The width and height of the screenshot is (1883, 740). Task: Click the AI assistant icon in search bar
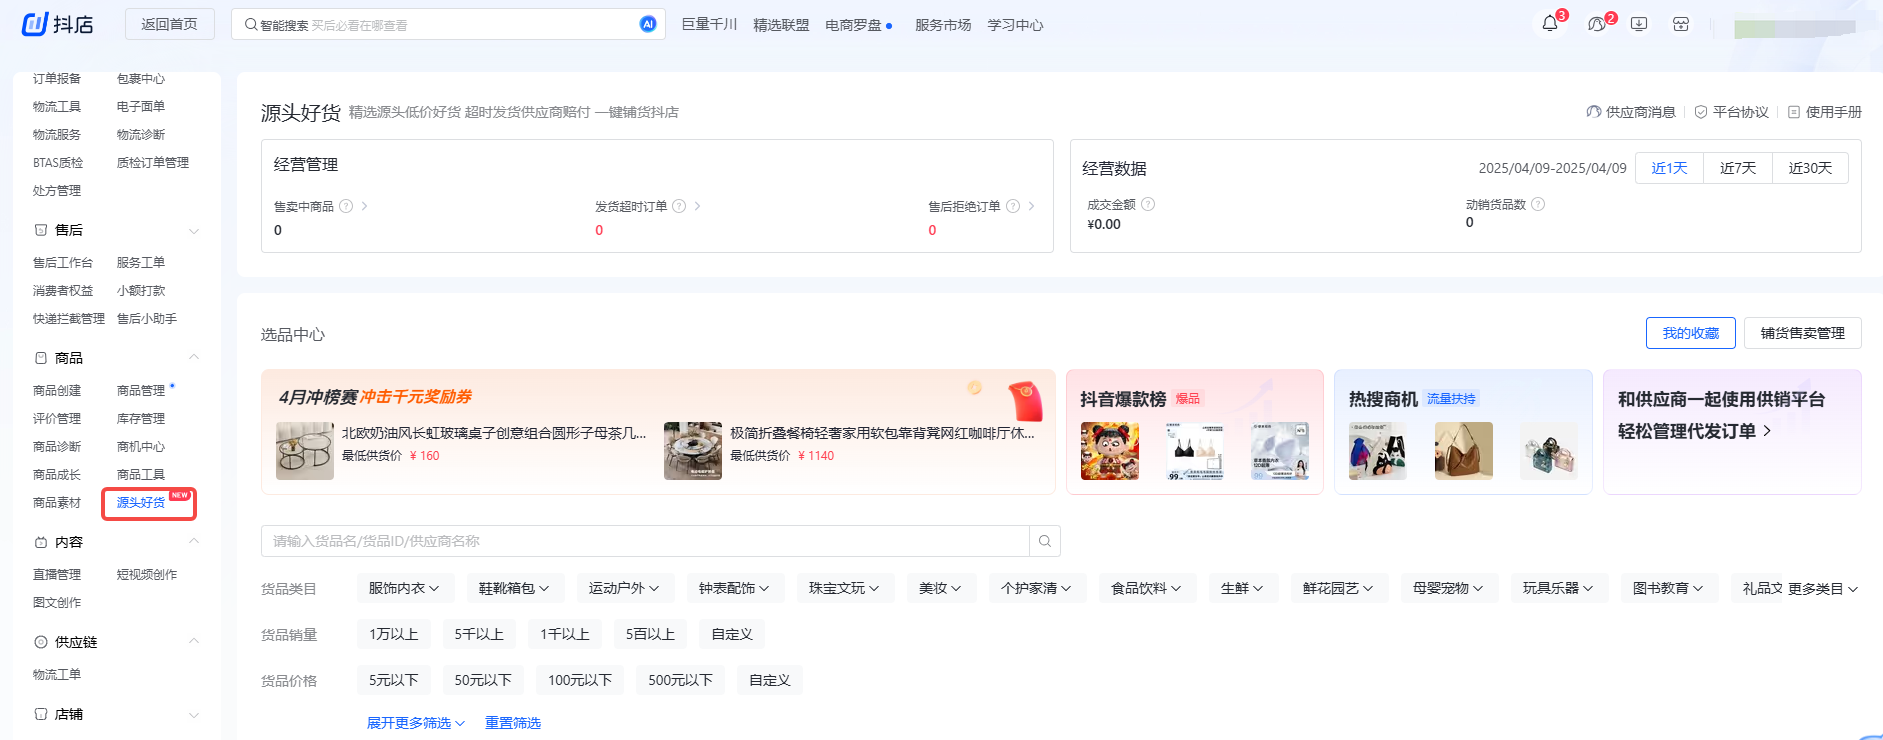point(648,24)
